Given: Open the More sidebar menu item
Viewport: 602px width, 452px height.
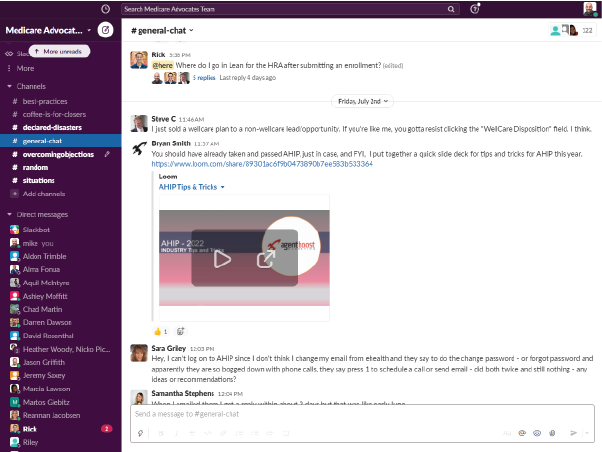Looking at the screenshot, I should click(x=25, y=68).
